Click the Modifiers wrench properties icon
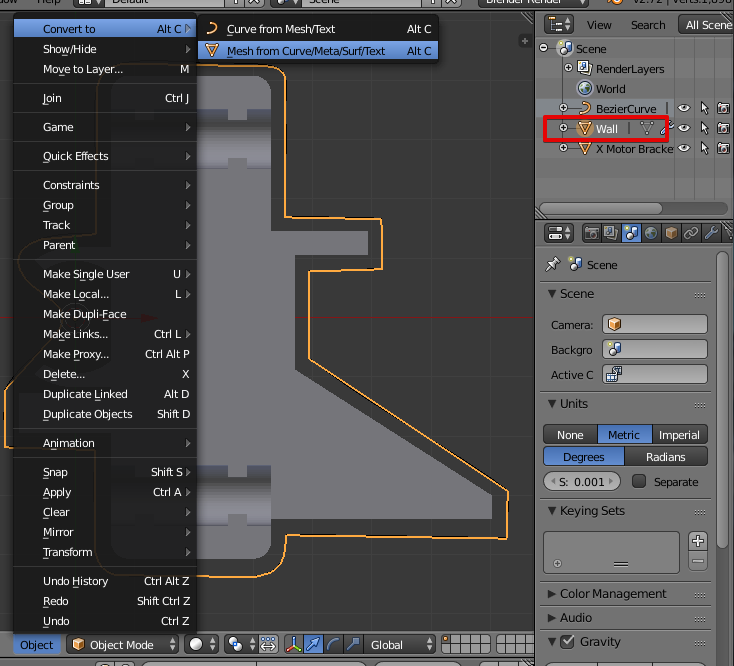 [x=711, y=233]
